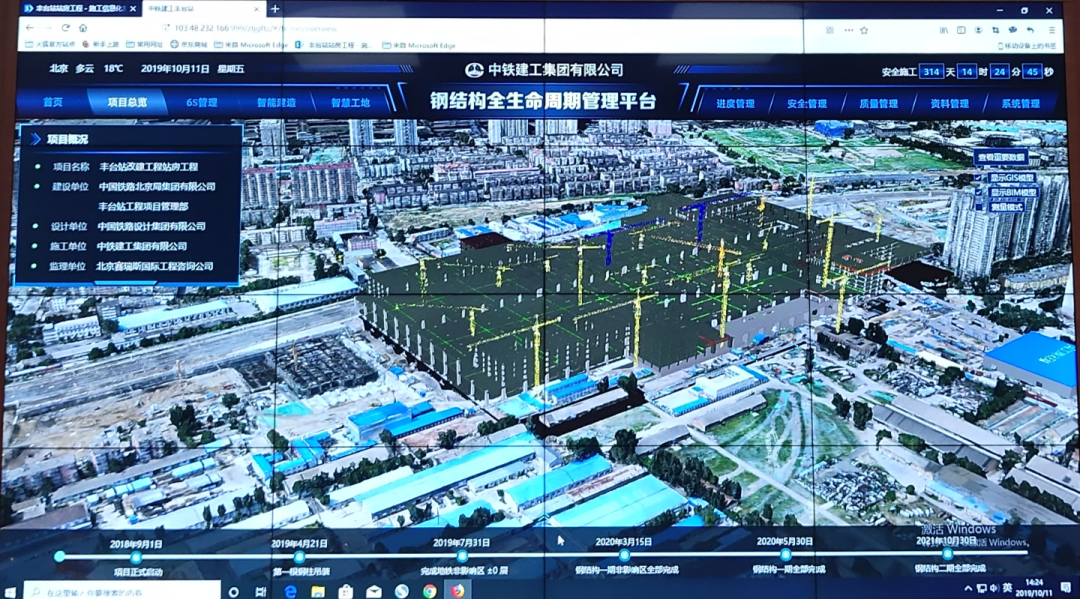Open the 常用网址 bookmark folder
1080x599 pixels.
(145, 45)
